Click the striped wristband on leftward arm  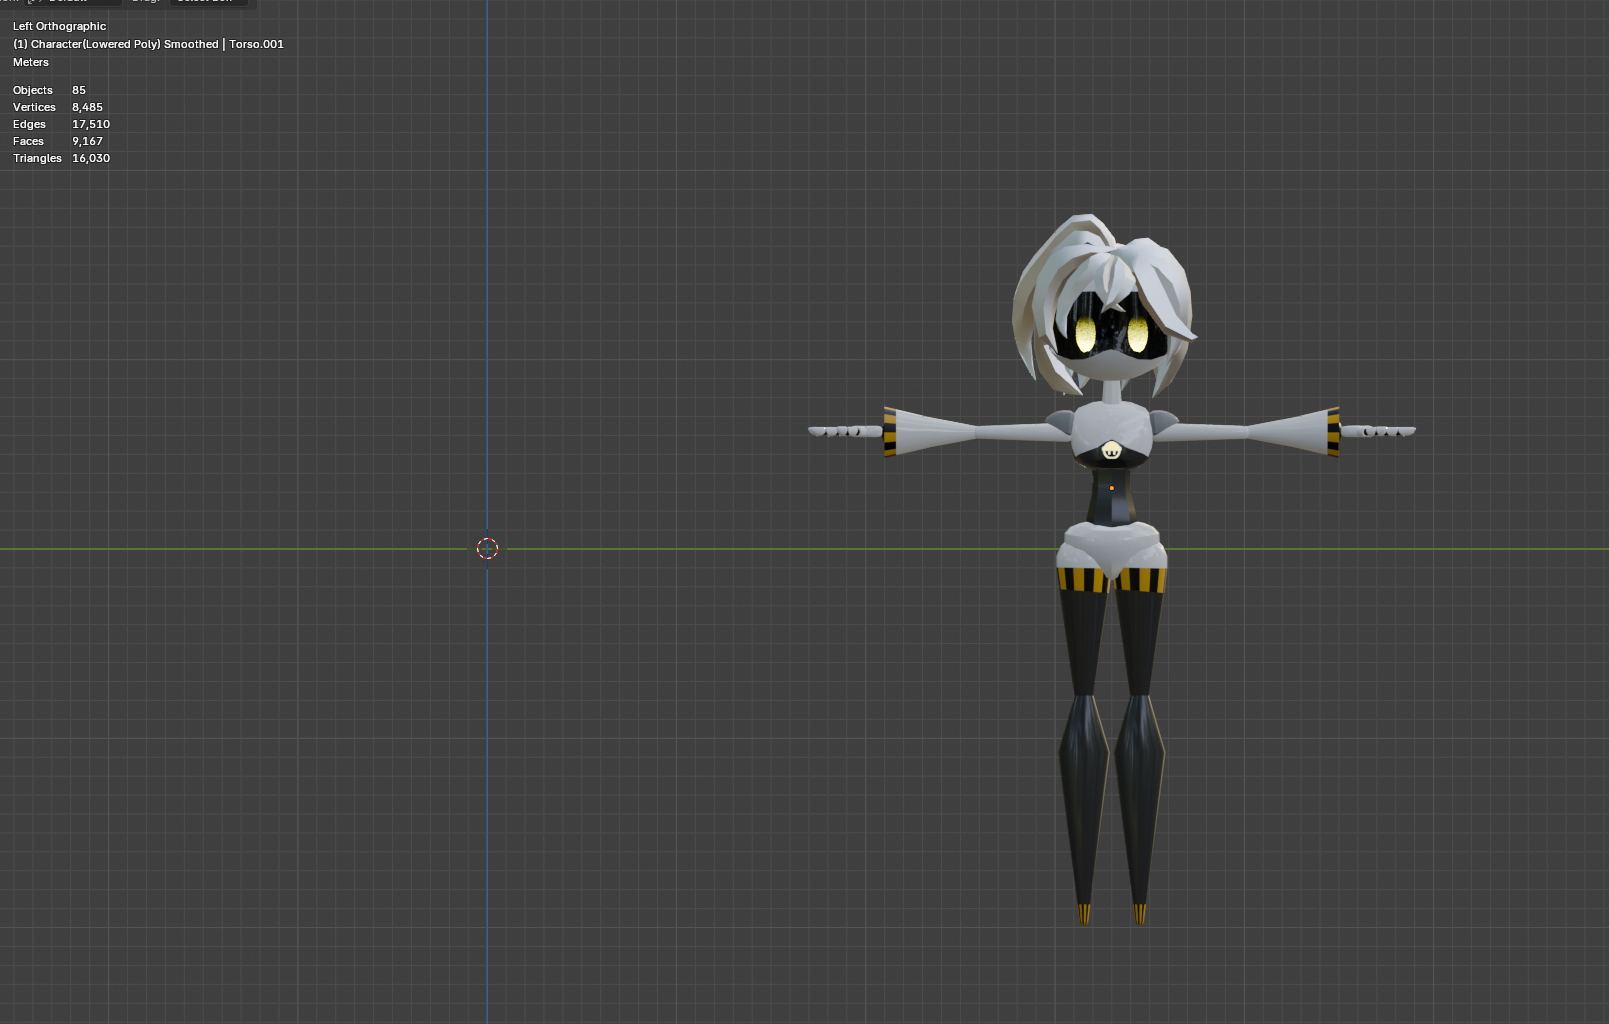pyautogui.click(x=890, y=432)
